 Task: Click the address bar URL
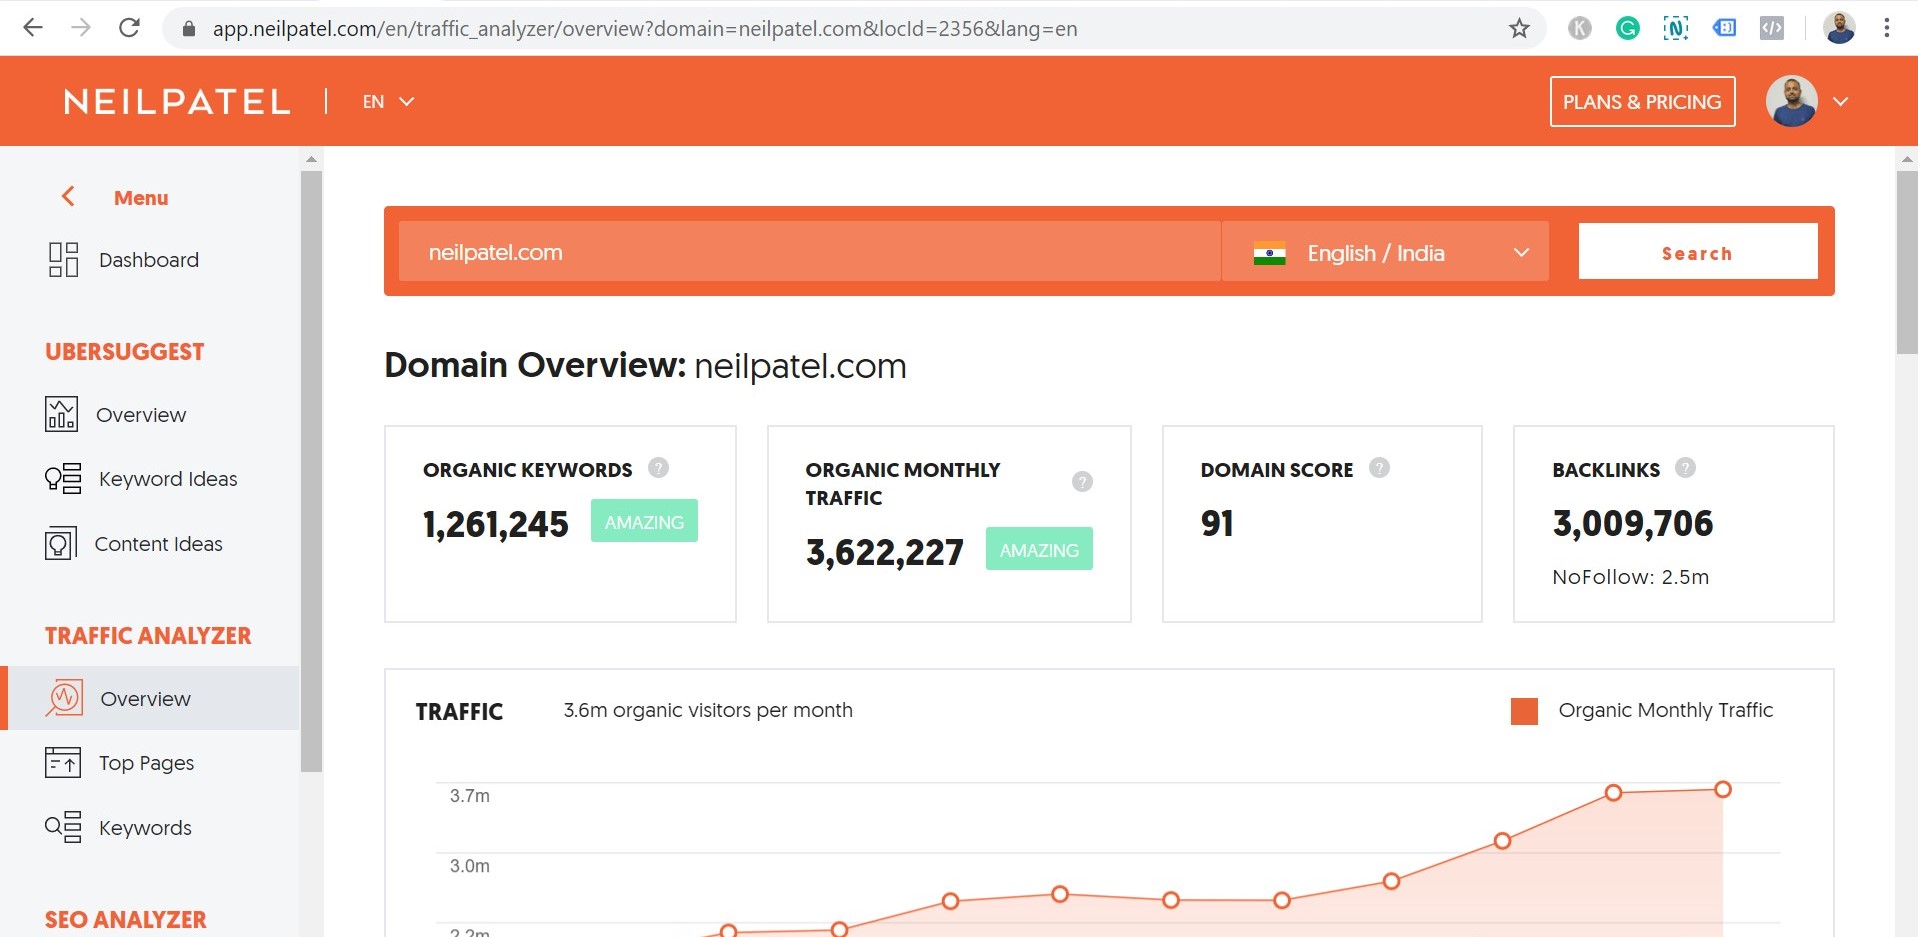click(645, 29)
